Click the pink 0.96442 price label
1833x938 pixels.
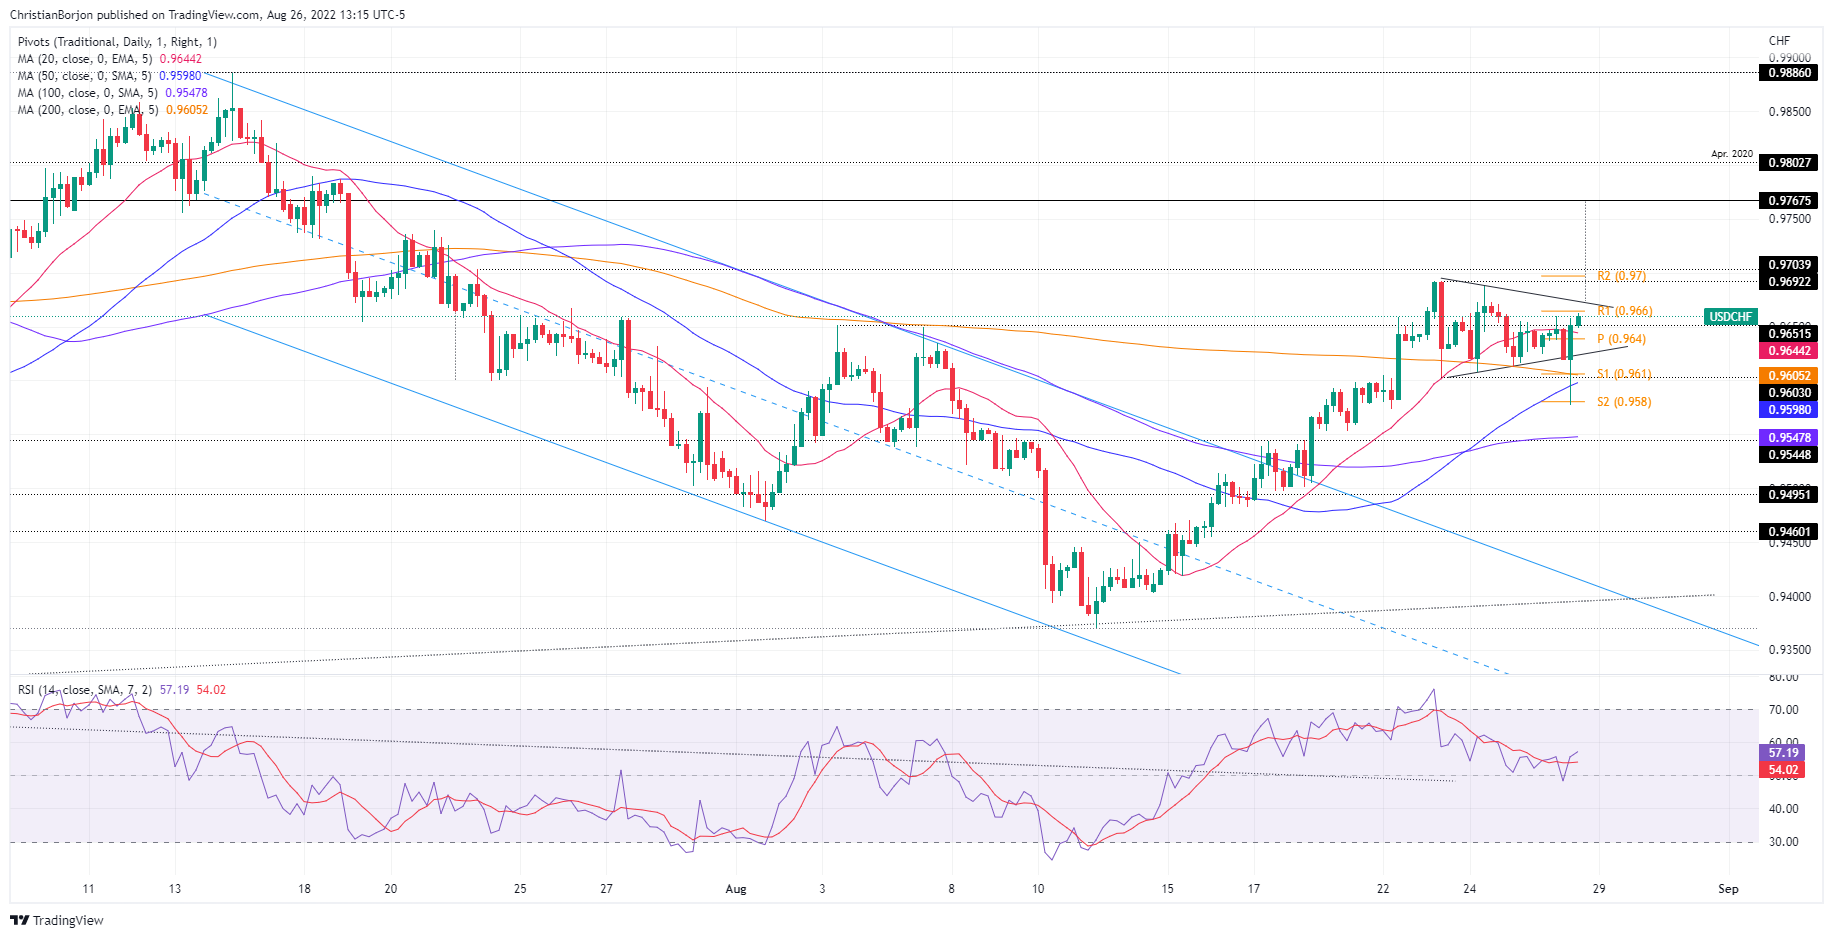pos(1789,351)
